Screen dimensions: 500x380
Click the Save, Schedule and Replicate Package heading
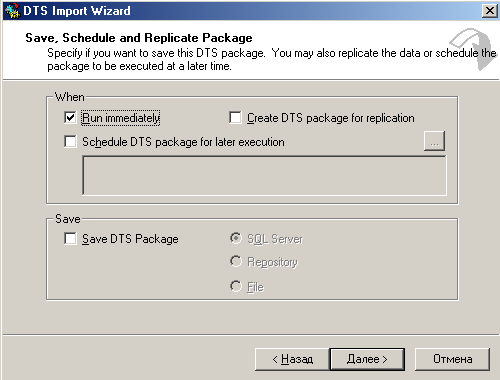point(139,38)
